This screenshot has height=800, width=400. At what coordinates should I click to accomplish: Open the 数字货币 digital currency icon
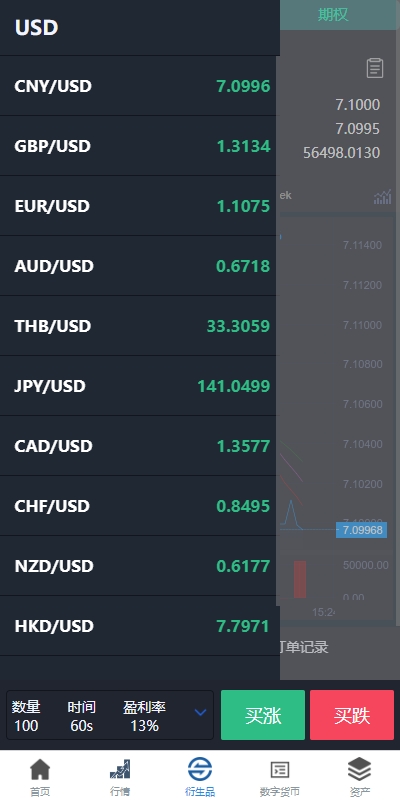280,770
